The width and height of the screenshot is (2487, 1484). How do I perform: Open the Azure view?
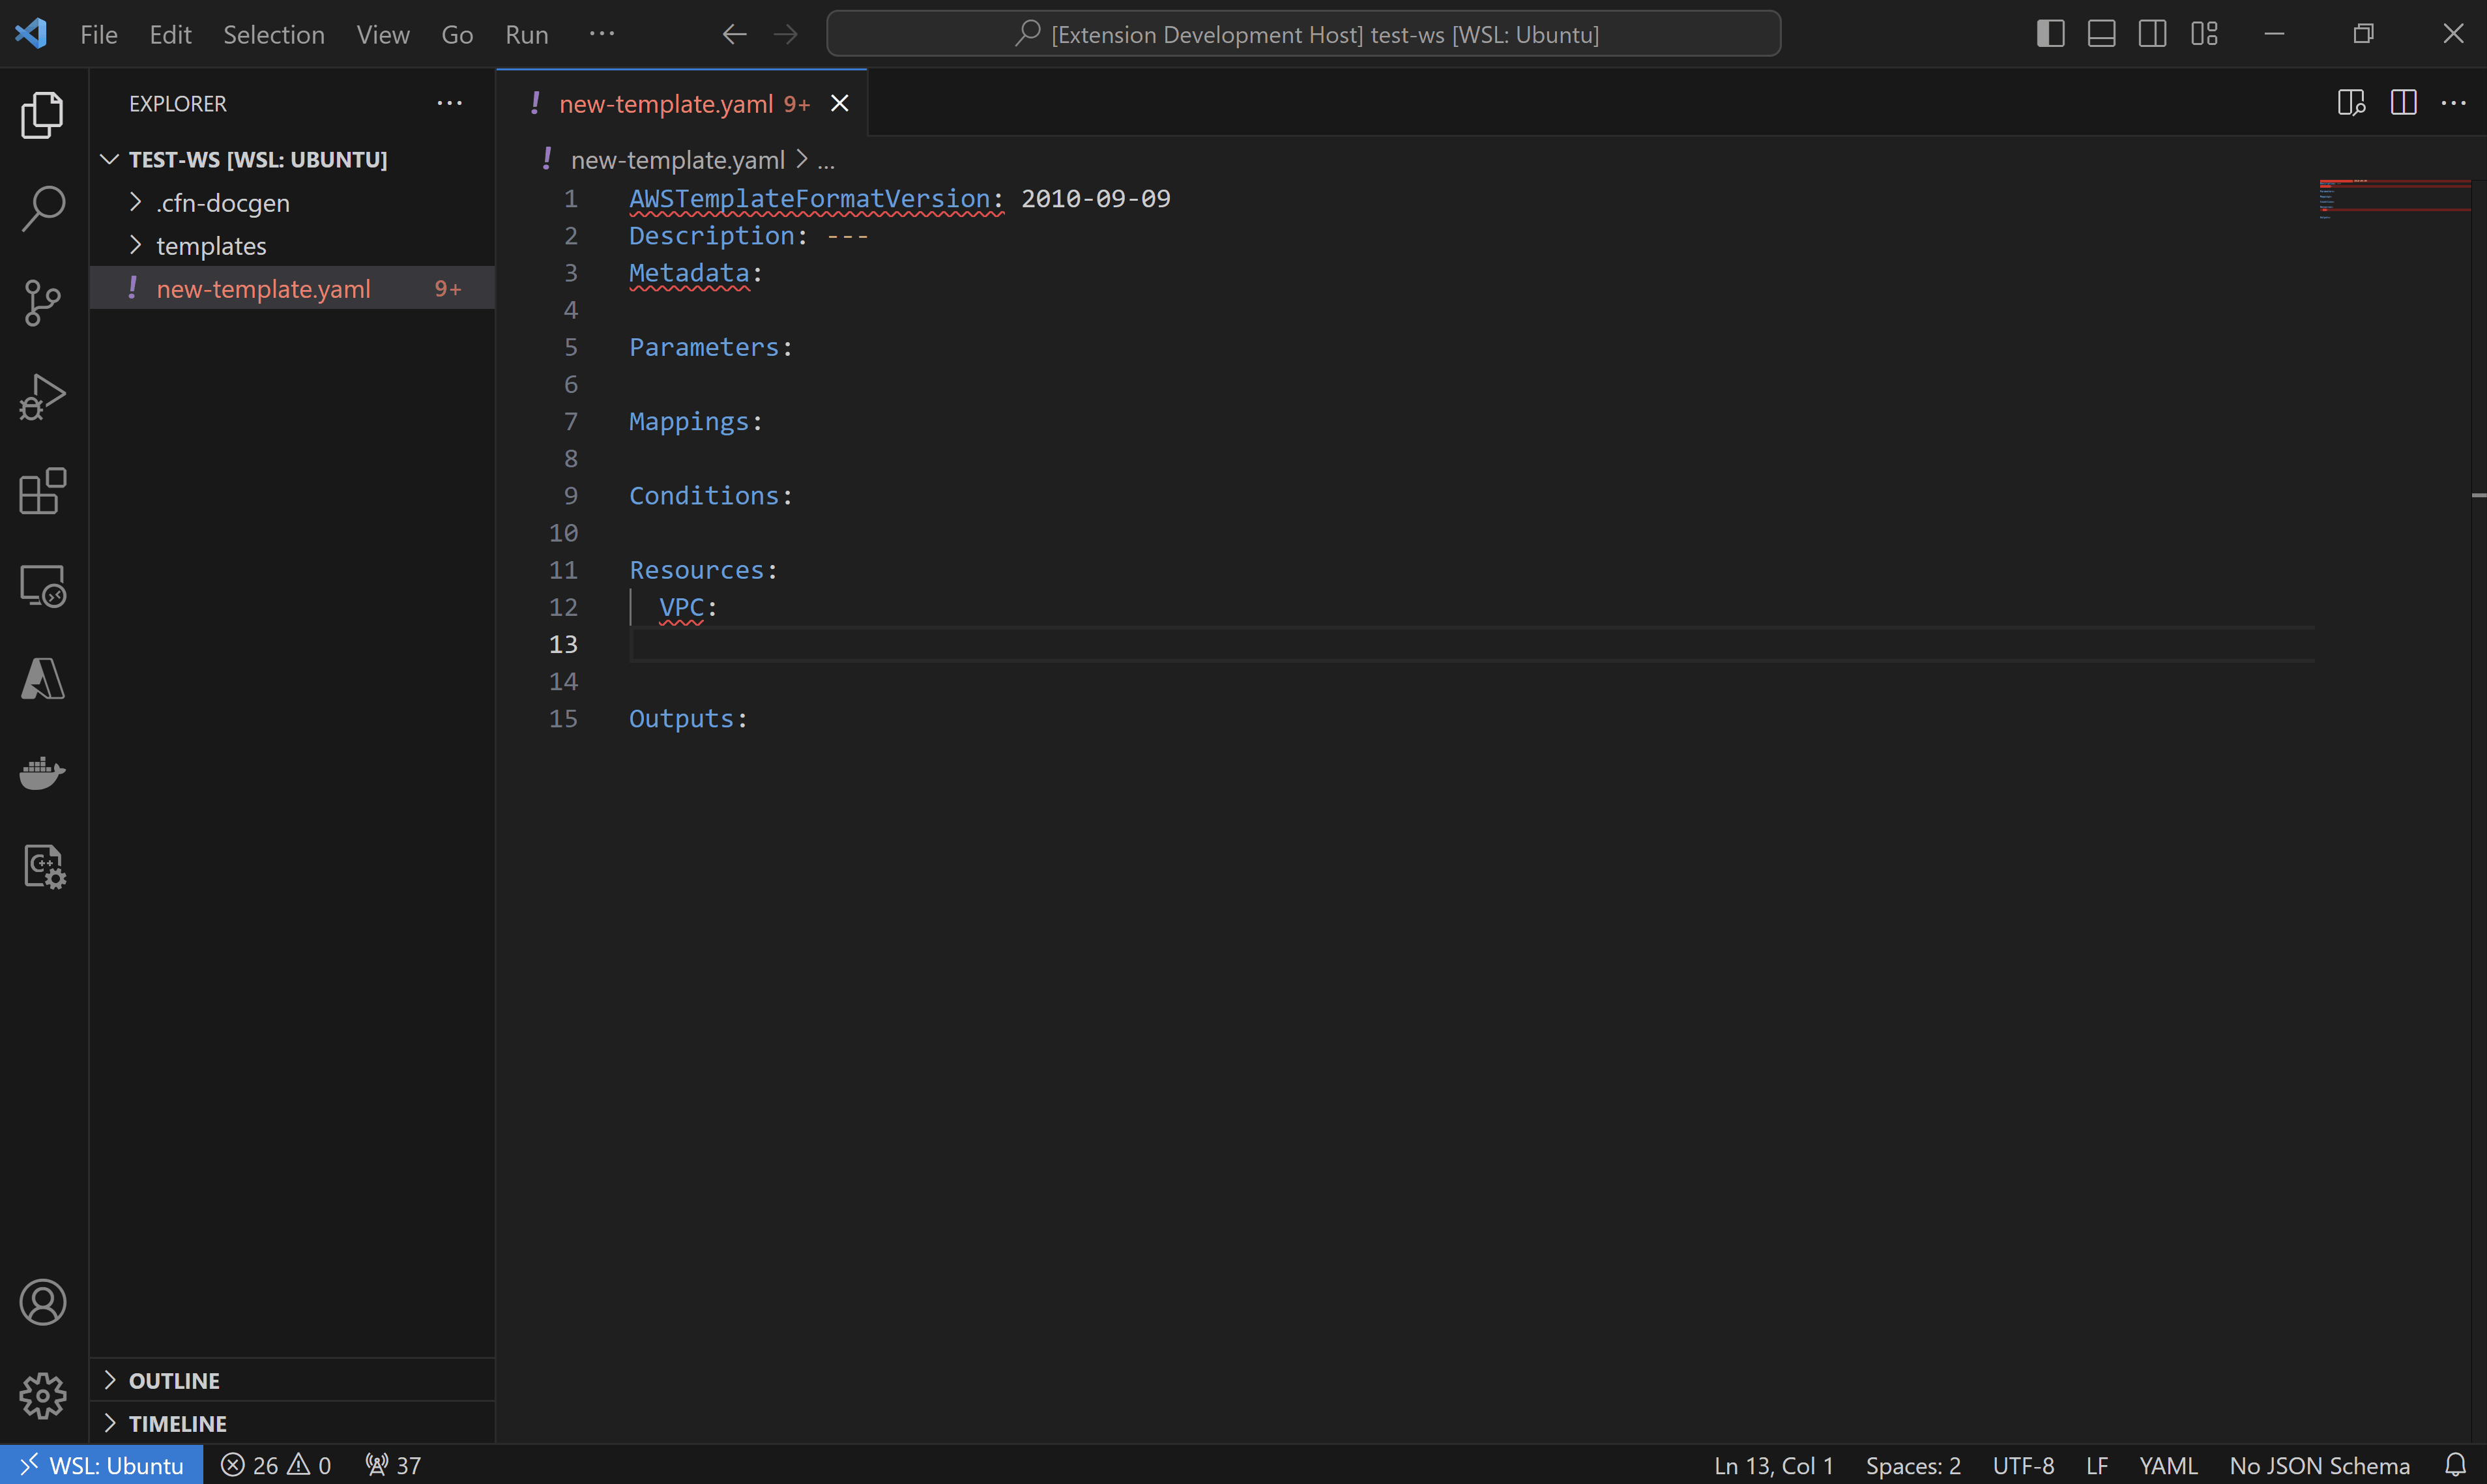pyautogui.click(x=42, y=679)
